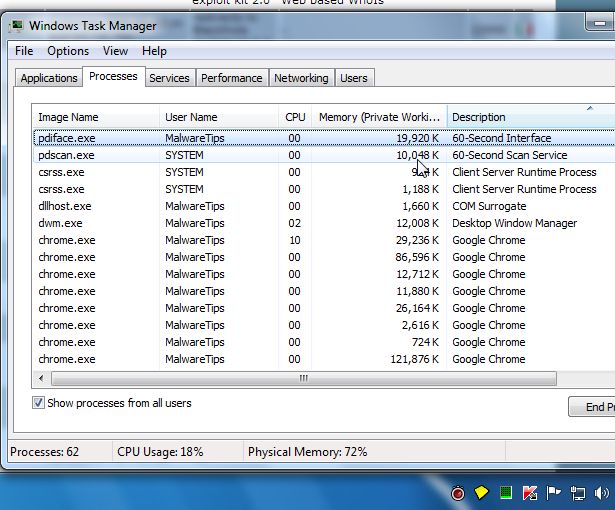This screenshot has width=615, height=510.
Task: Select the Processes tab
Action: 113,76
